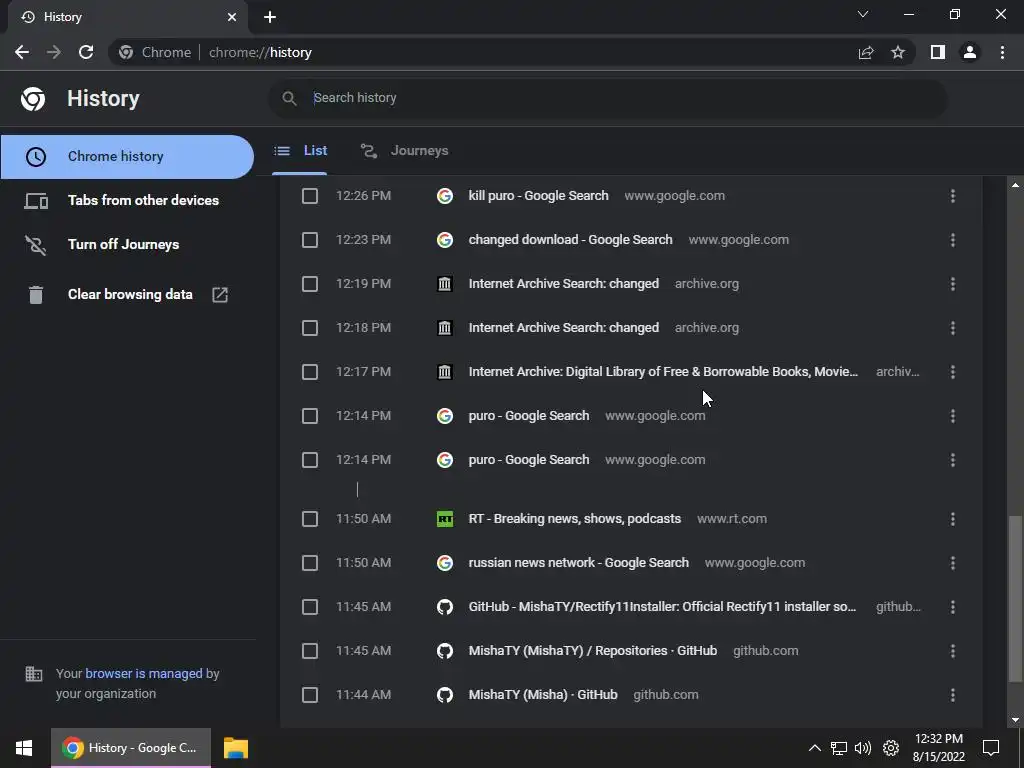1024x768 pixels.
Task: Check the 12:17 PM Internet Archive entry box
Action: 310,372
